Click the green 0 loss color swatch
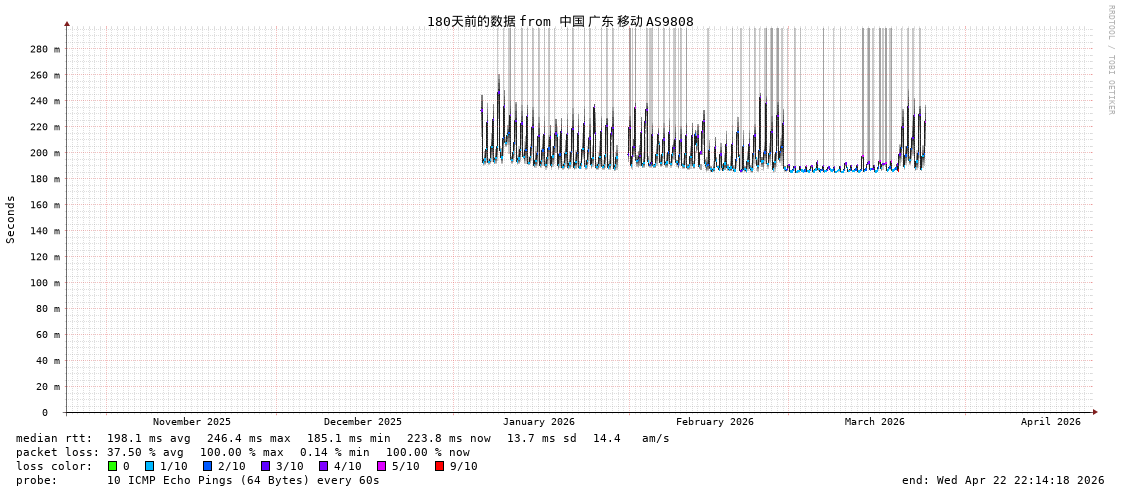Screen dimensions: 1121x494 pos(113,466)
